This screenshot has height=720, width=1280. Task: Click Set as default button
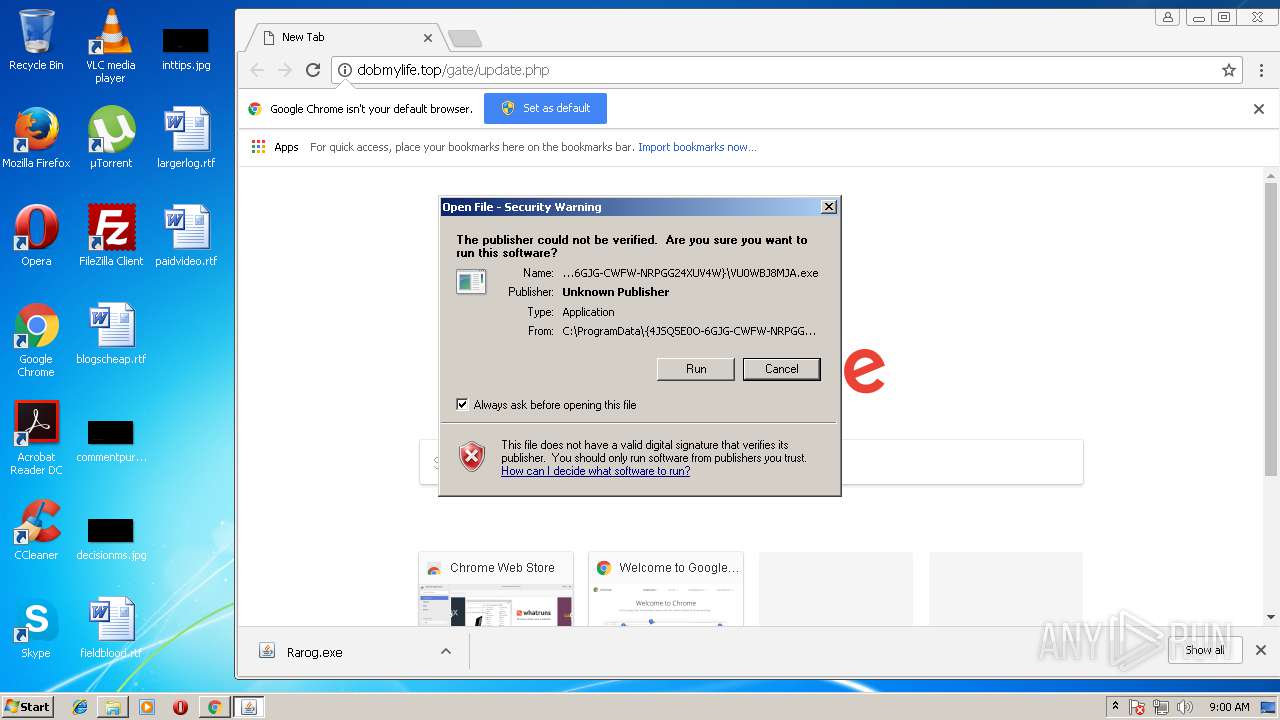click(x=545, y=108)
